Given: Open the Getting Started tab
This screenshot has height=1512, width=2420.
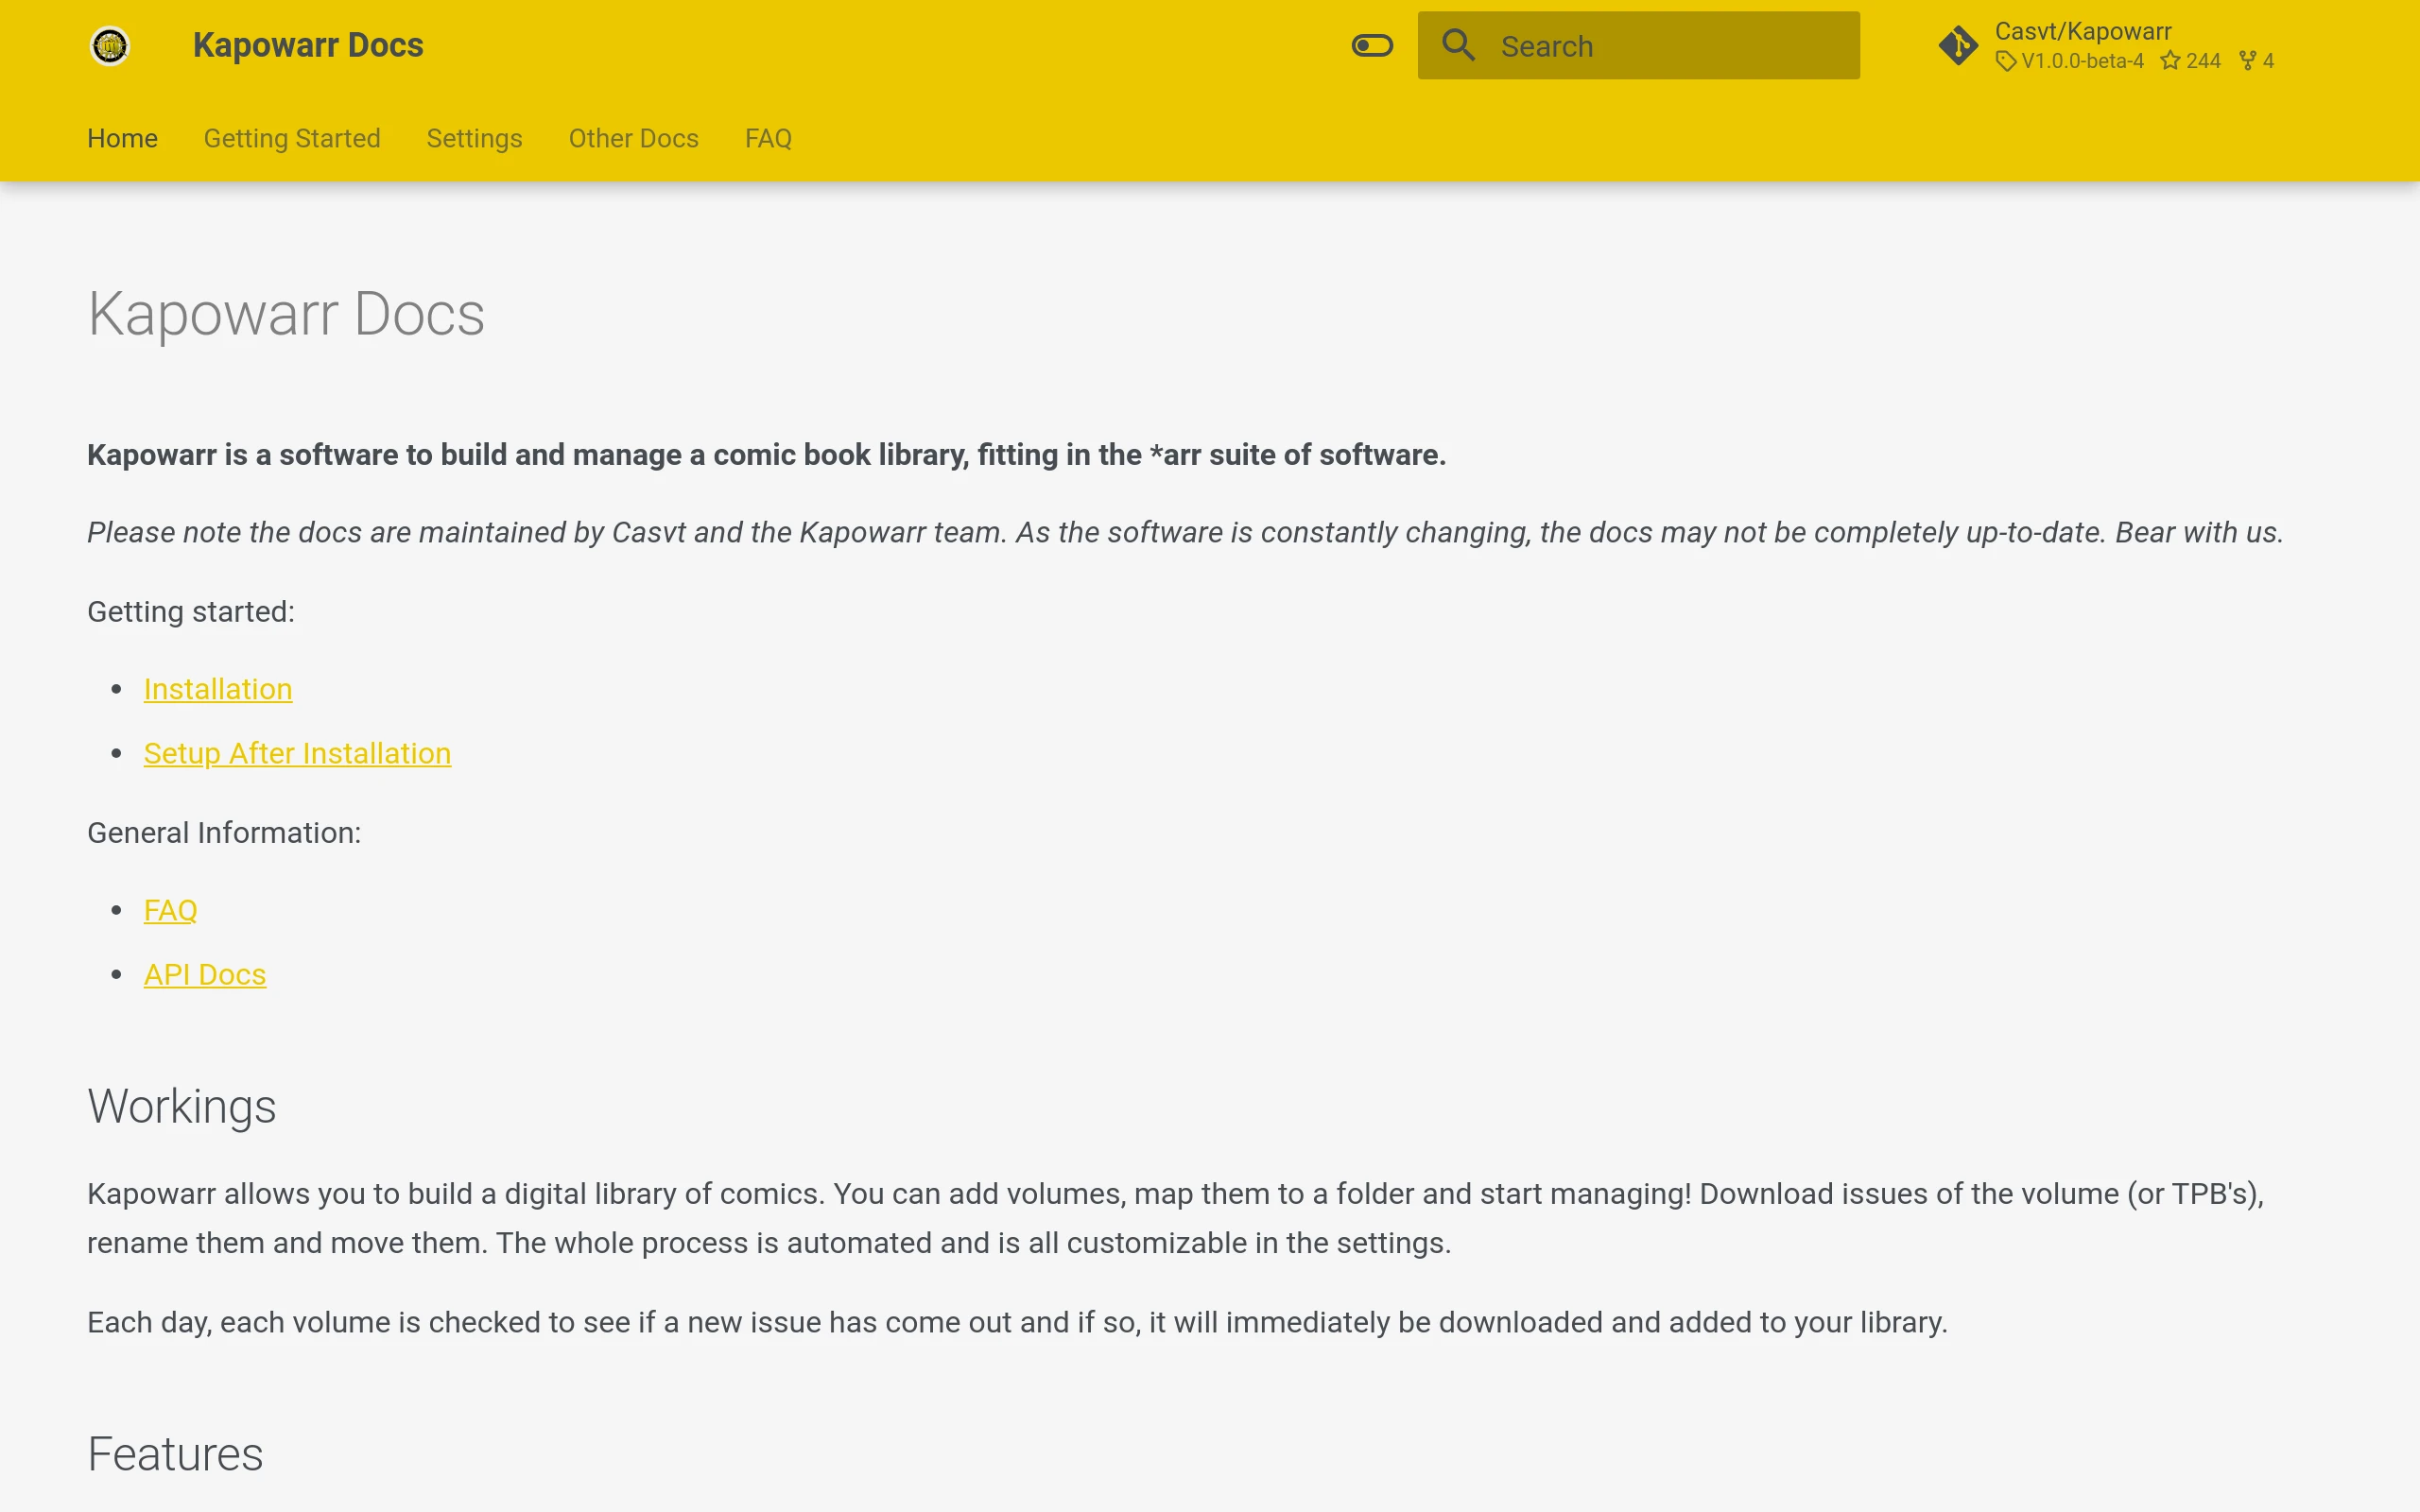Looking at the screenshot, I should [x=292, y=139].
